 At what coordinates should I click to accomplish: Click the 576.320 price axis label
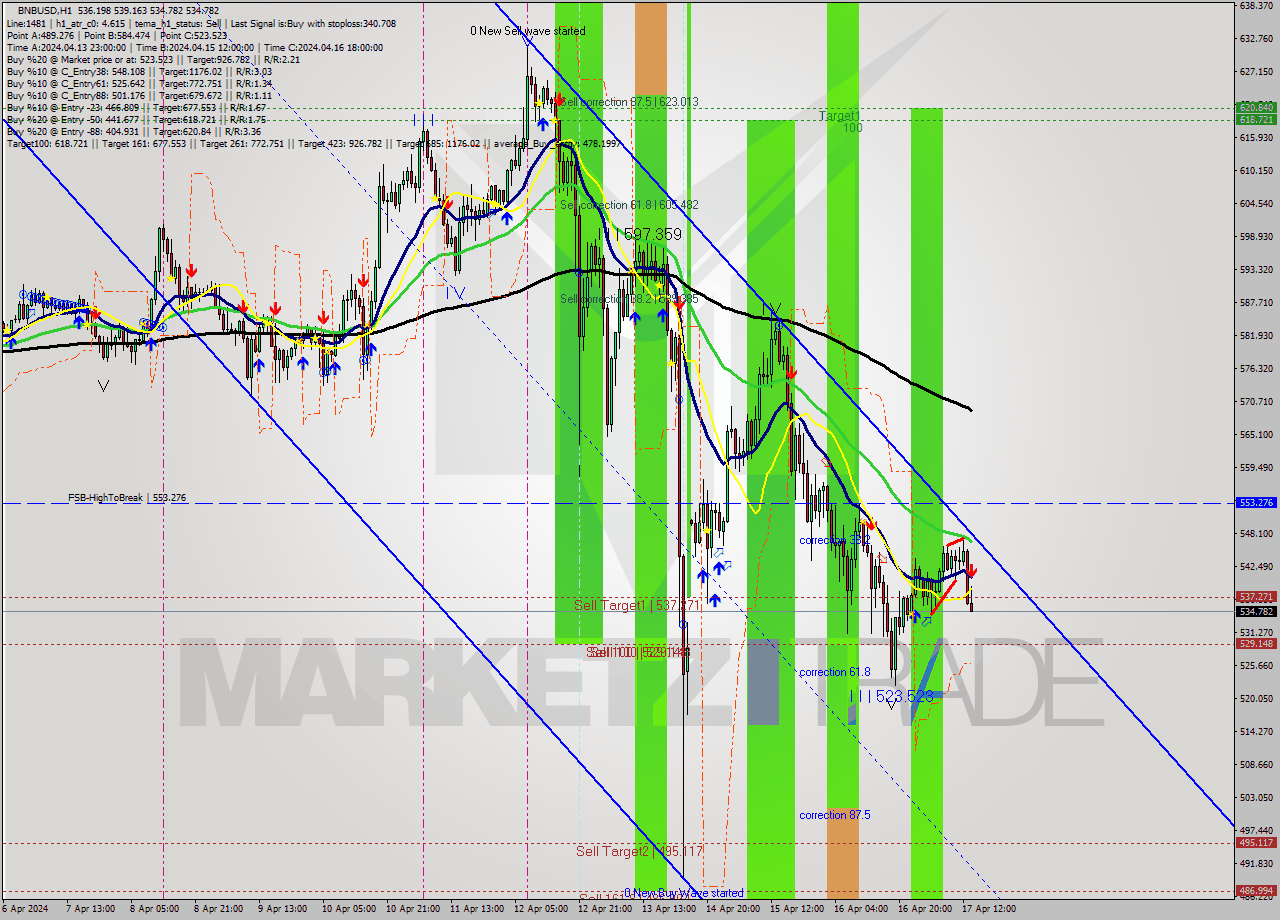coord(1256,369)
